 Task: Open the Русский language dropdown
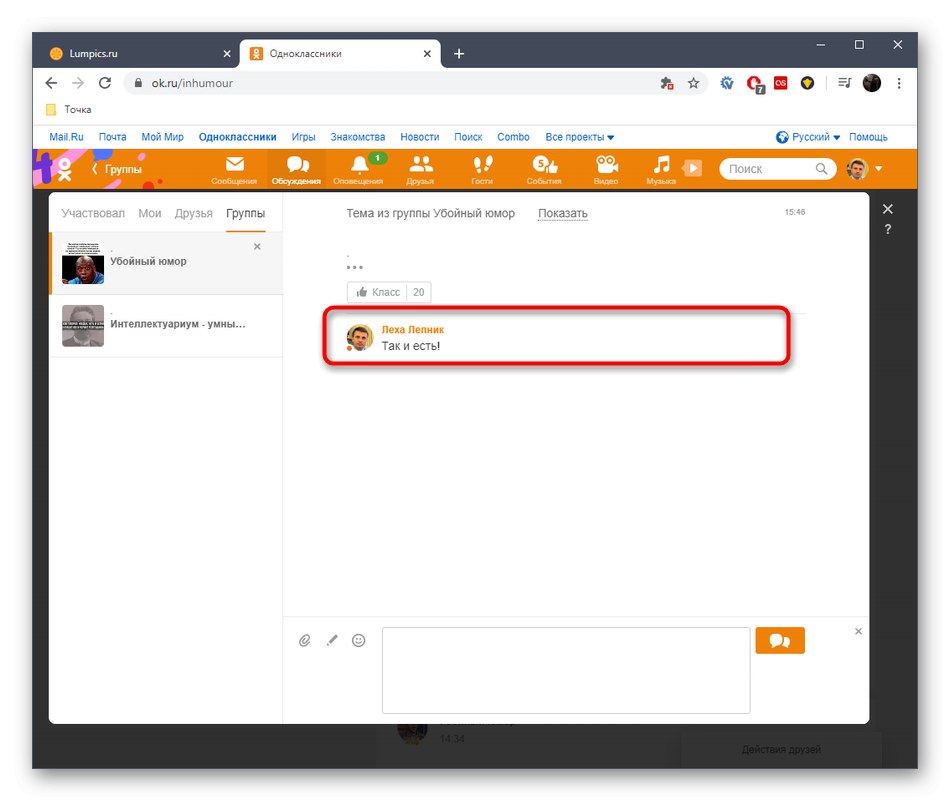click(808, 137)
